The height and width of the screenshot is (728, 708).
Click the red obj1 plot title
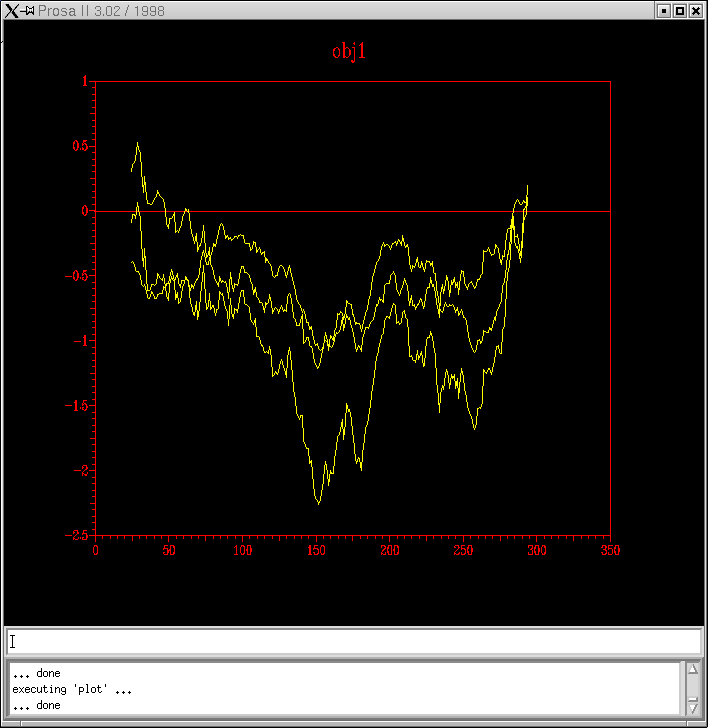pos(349,51)
